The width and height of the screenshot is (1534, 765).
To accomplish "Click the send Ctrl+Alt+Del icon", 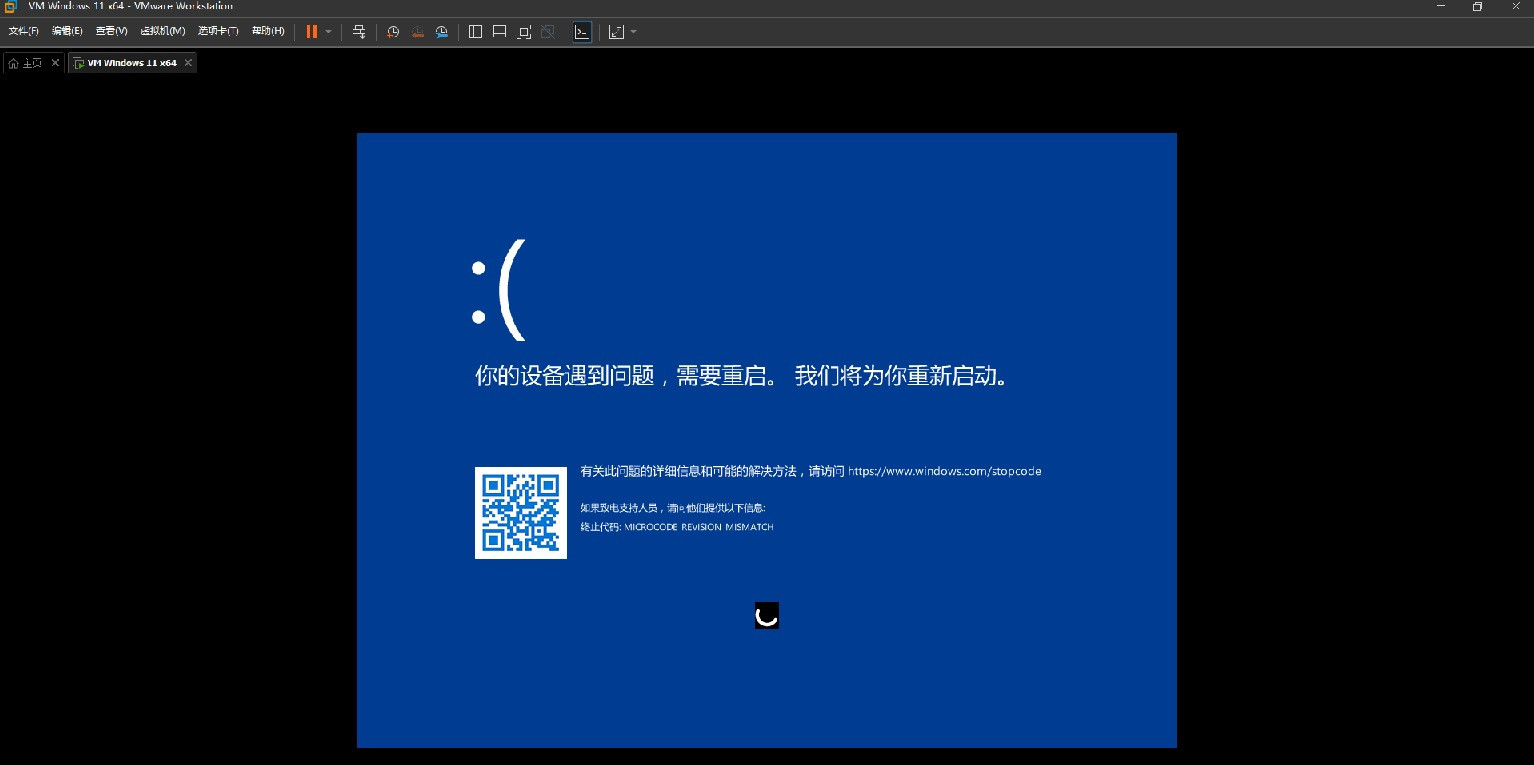I will click(x=359, y=32).
